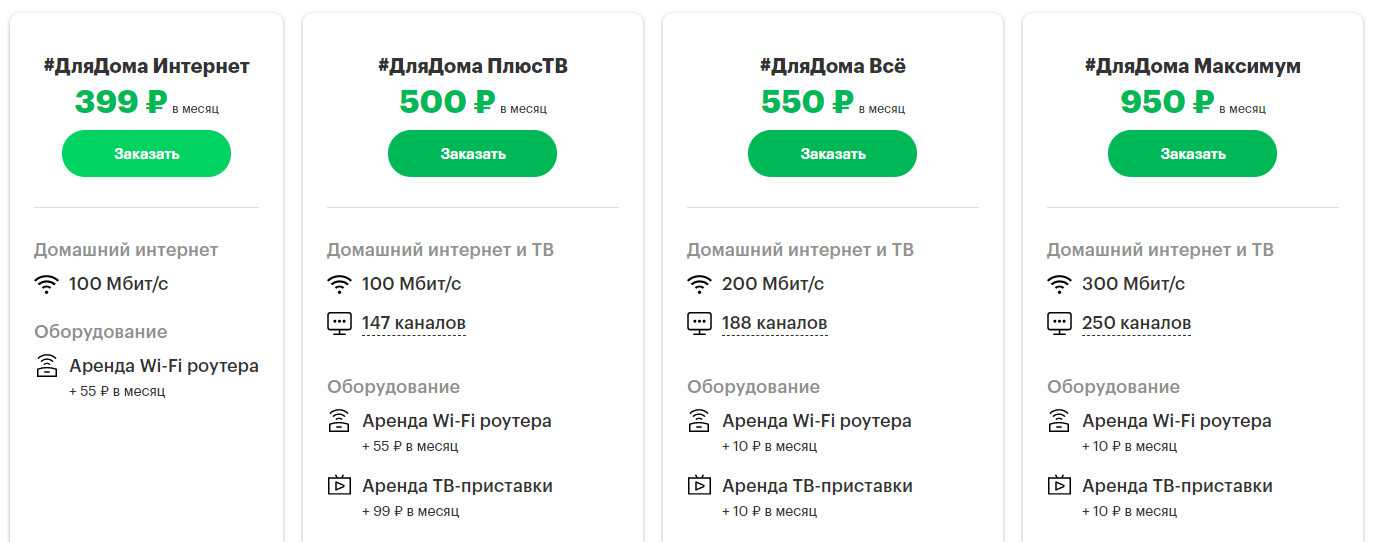The height and width of the screenshot is (542, 1373).
Task: Click TV channels icon next to 188 каналов
Action: coord(699,323)
